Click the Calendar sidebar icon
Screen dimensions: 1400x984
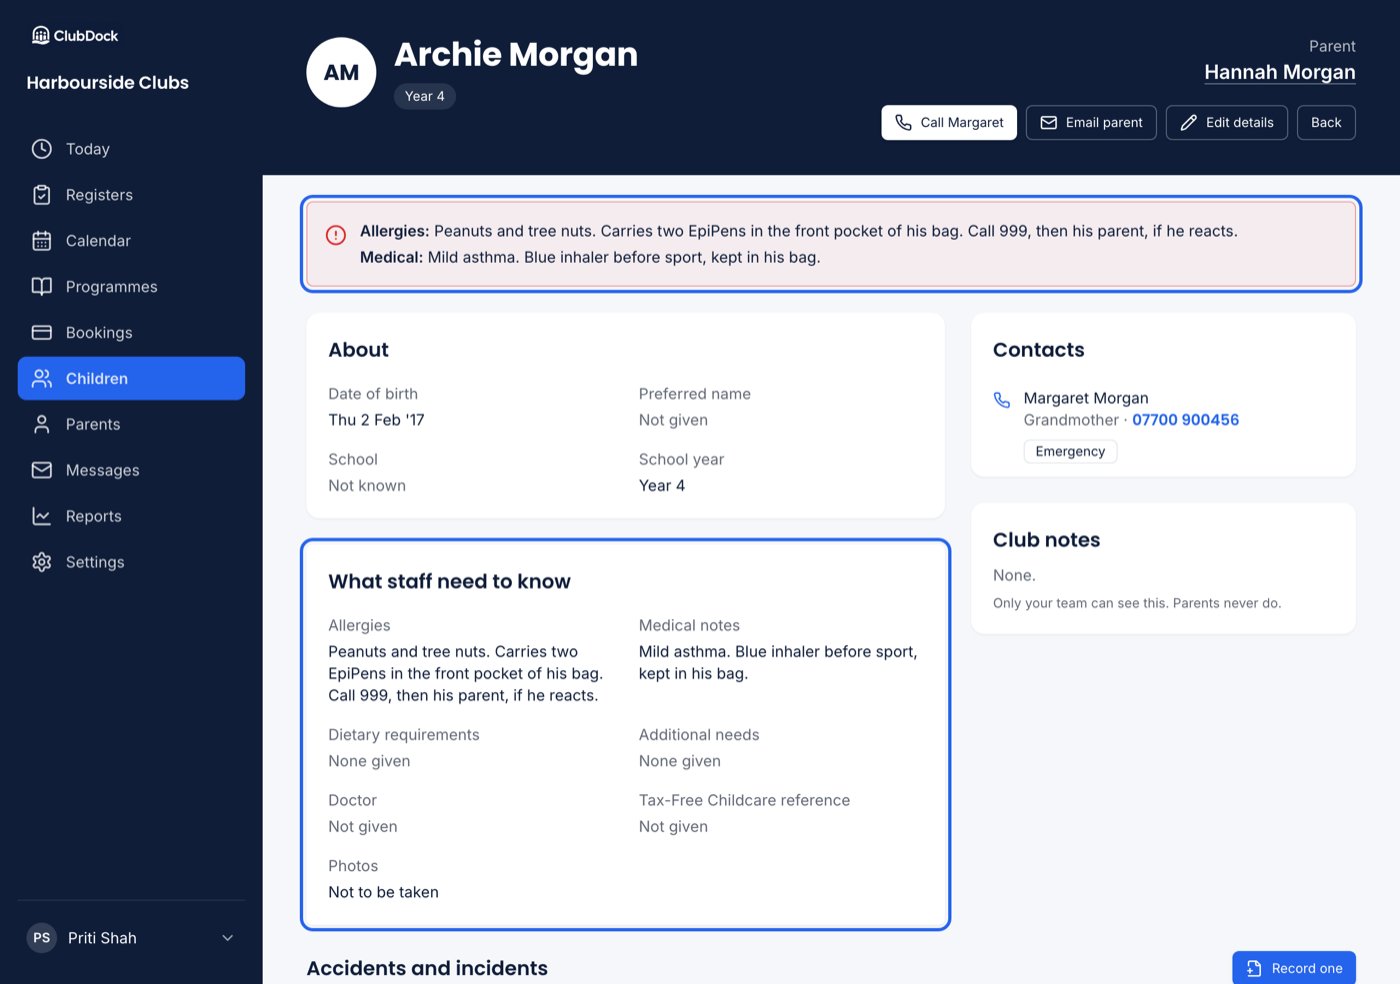click(x=42, y=241)
